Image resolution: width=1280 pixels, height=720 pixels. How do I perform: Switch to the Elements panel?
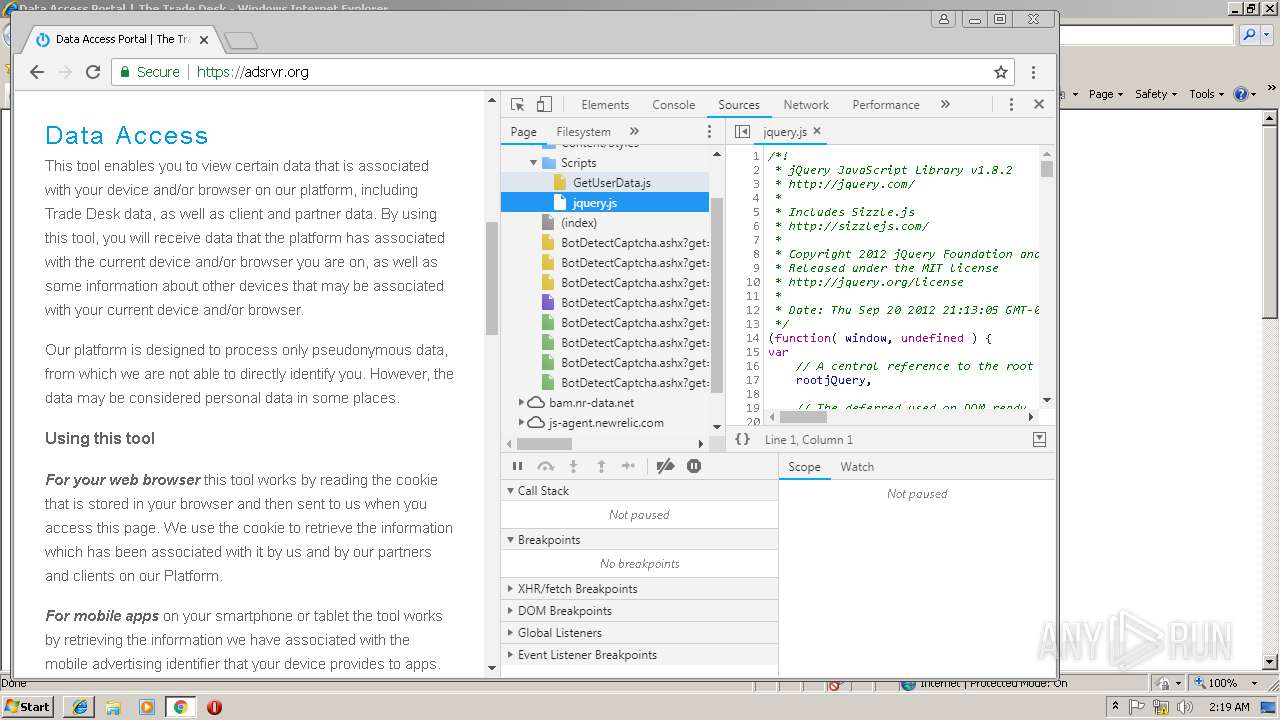coord(605,104)
